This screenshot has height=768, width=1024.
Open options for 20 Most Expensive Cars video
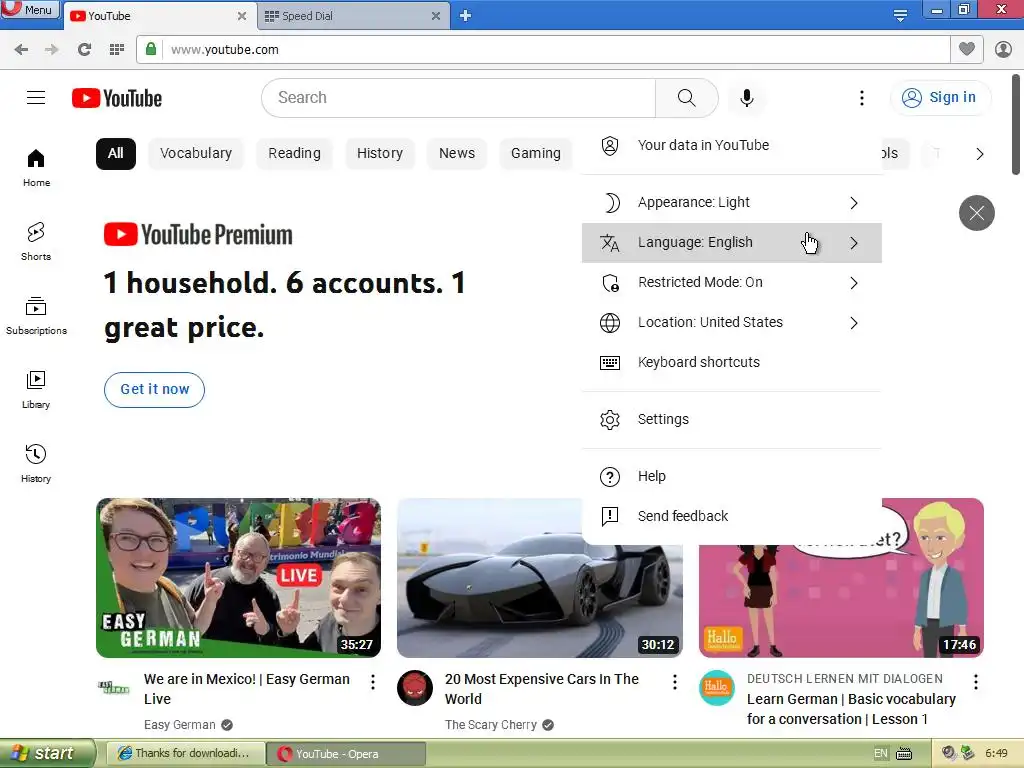[674, 682]
